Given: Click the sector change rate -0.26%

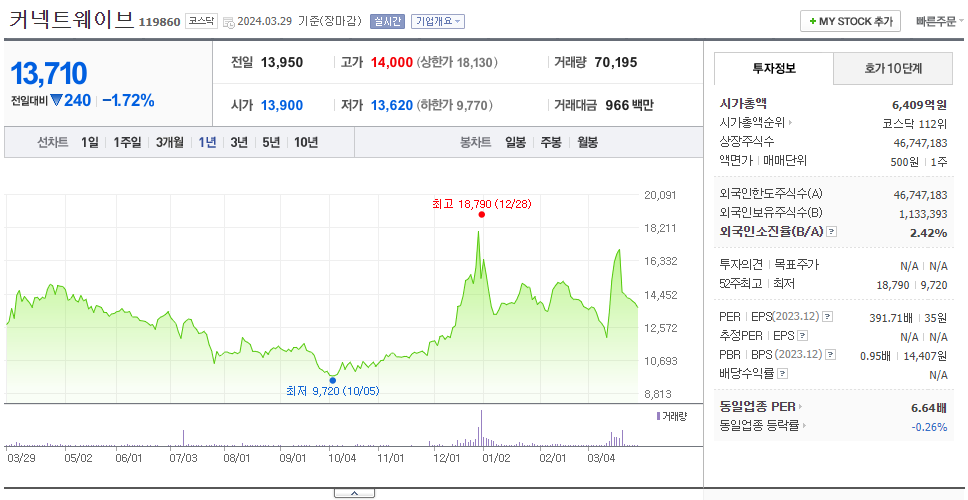Looking at the screenshot, I should pyautogui.click(x=929, y=427).
